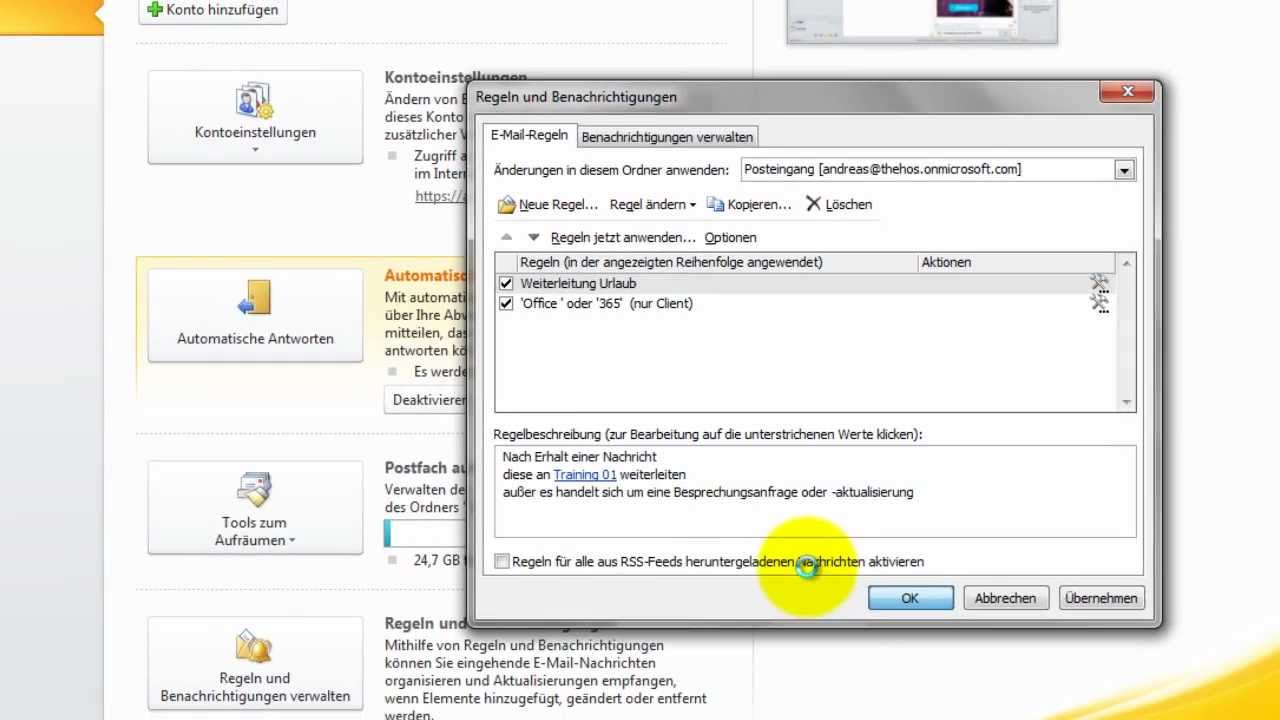Viewport: 1280px width, 720px height.
Task: Click the Regeln und Benachrichtigungen verwalten icon
Action: pyautogui.click(x=255, y=646)
